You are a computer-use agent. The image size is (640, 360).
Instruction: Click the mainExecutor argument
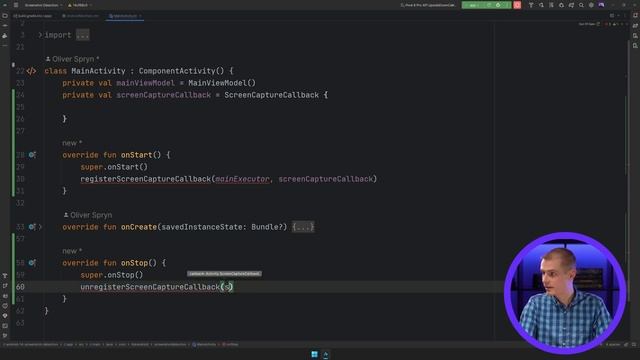242,179
